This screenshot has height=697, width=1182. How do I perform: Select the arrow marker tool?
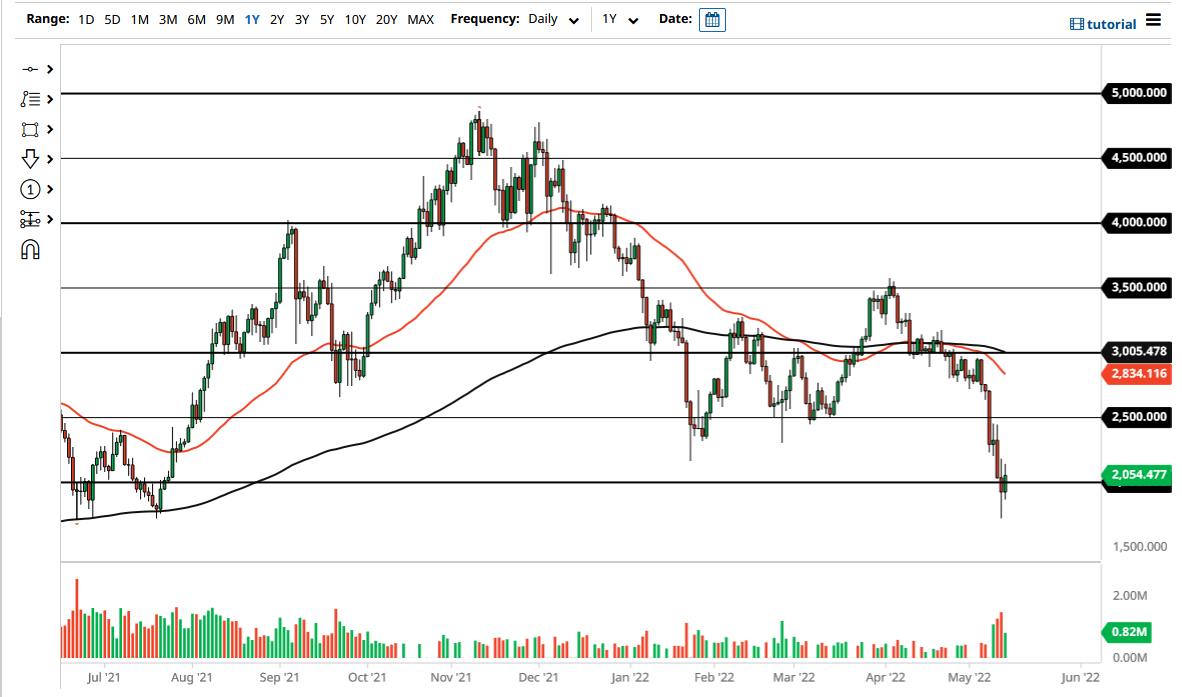click(29, 159)
